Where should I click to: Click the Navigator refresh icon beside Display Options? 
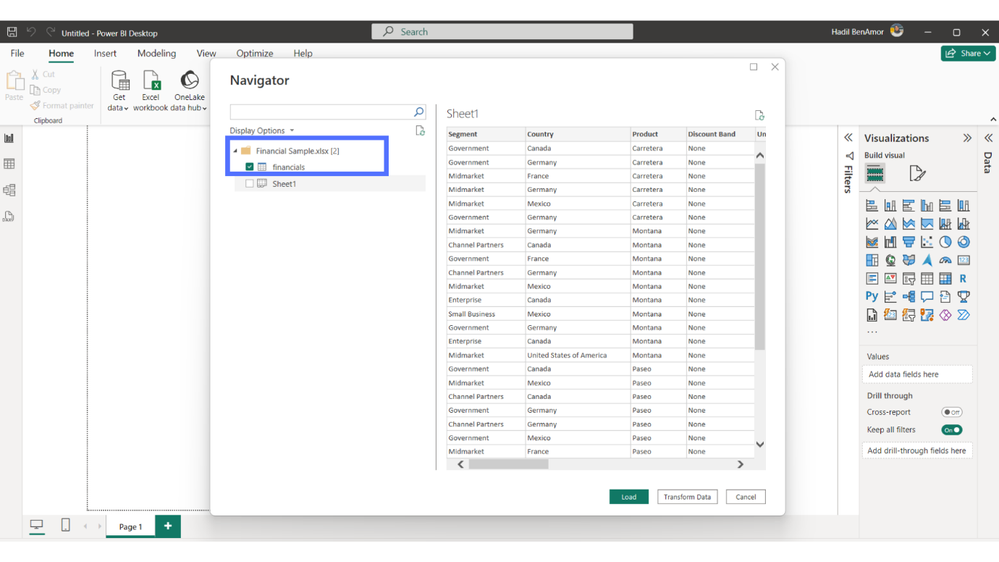pos(420,131)
